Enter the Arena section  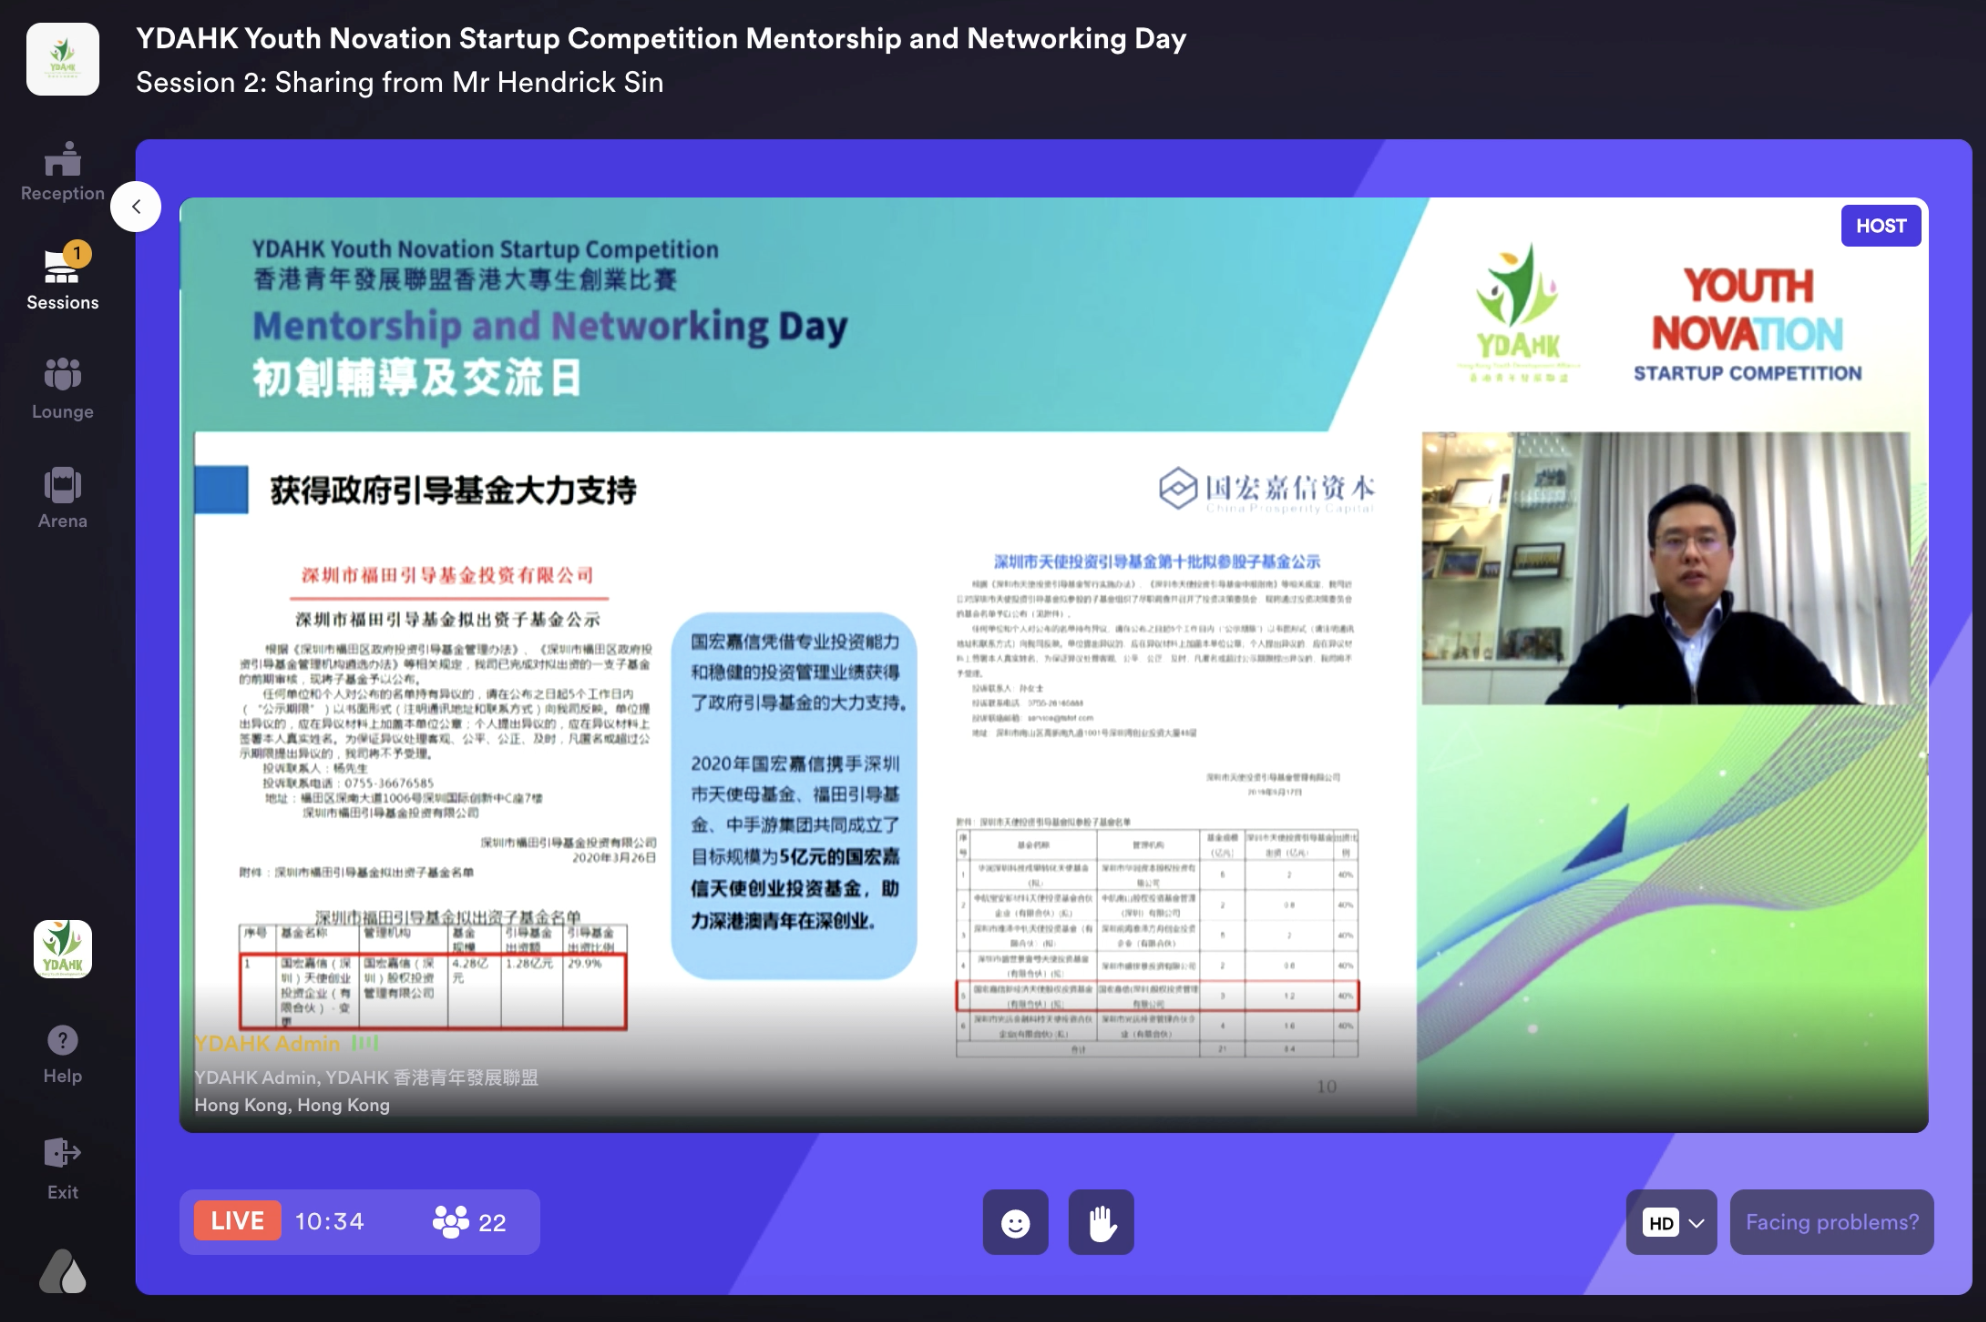pos(62,498)
